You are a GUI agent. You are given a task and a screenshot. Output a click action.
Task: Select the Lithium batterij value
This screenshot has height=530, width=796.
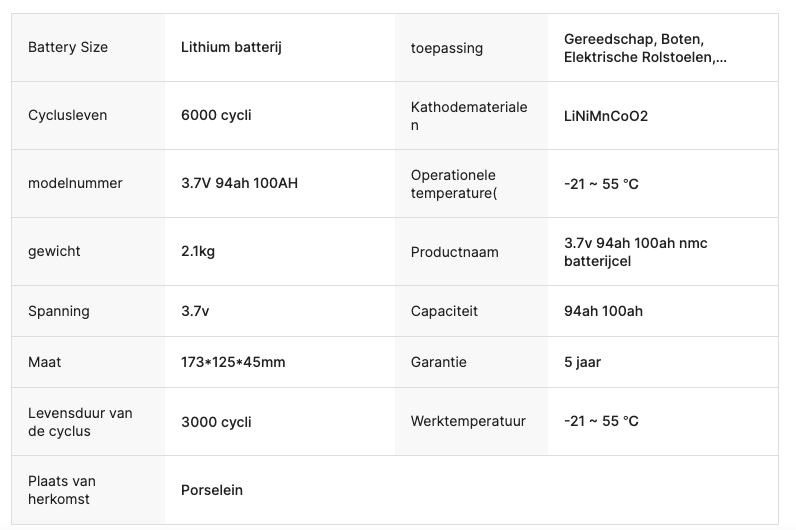231,47
